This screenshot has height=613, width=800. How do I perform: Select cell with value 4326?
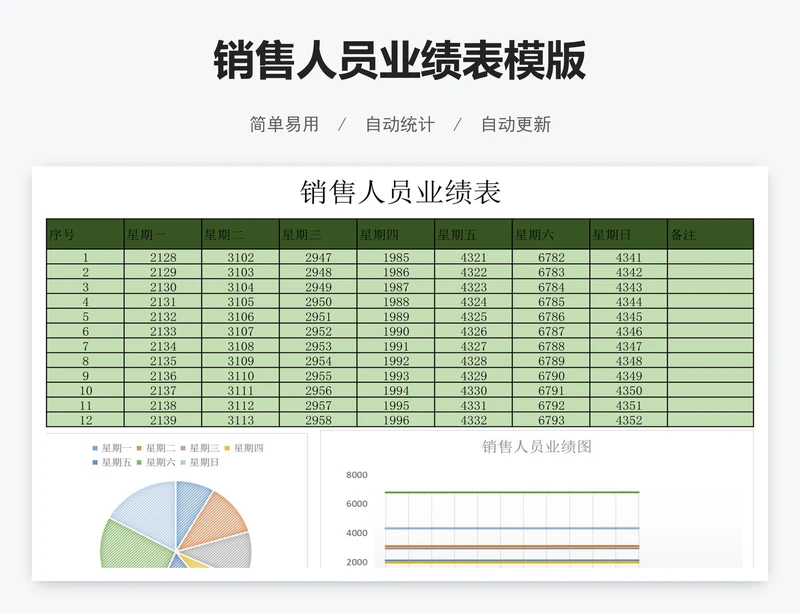coord(473,331)
